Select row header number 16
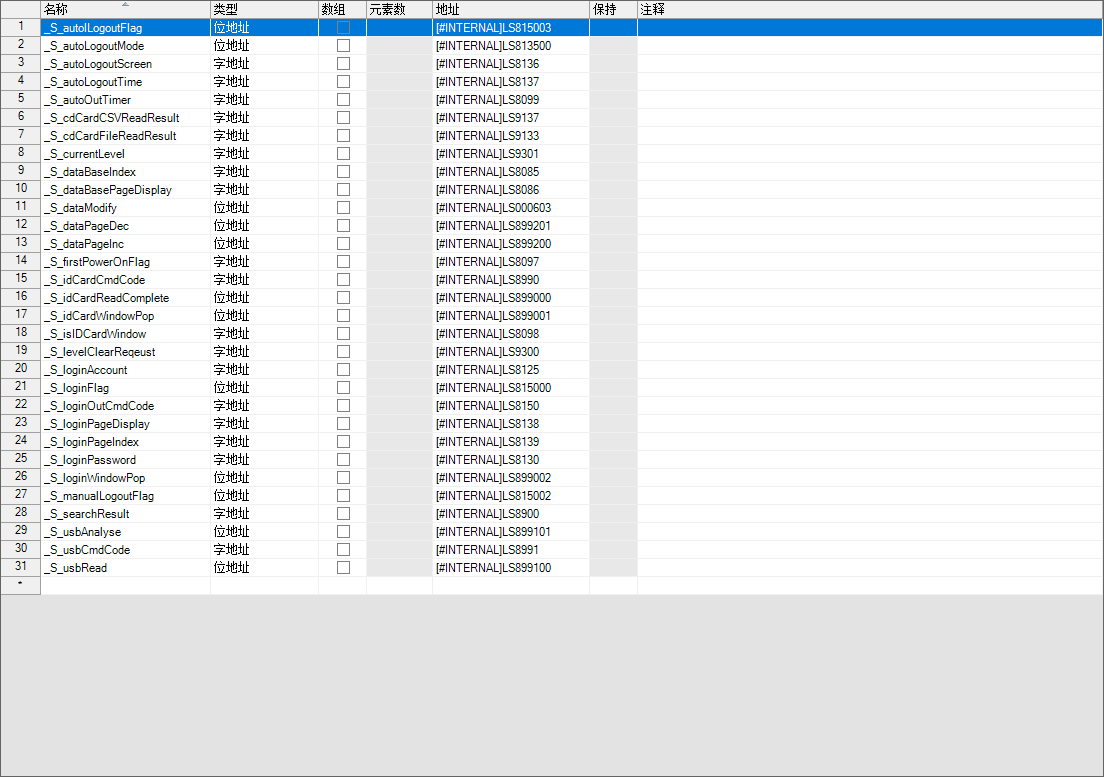This screenshot has width=1104, height=777. [x=20, y=298]
